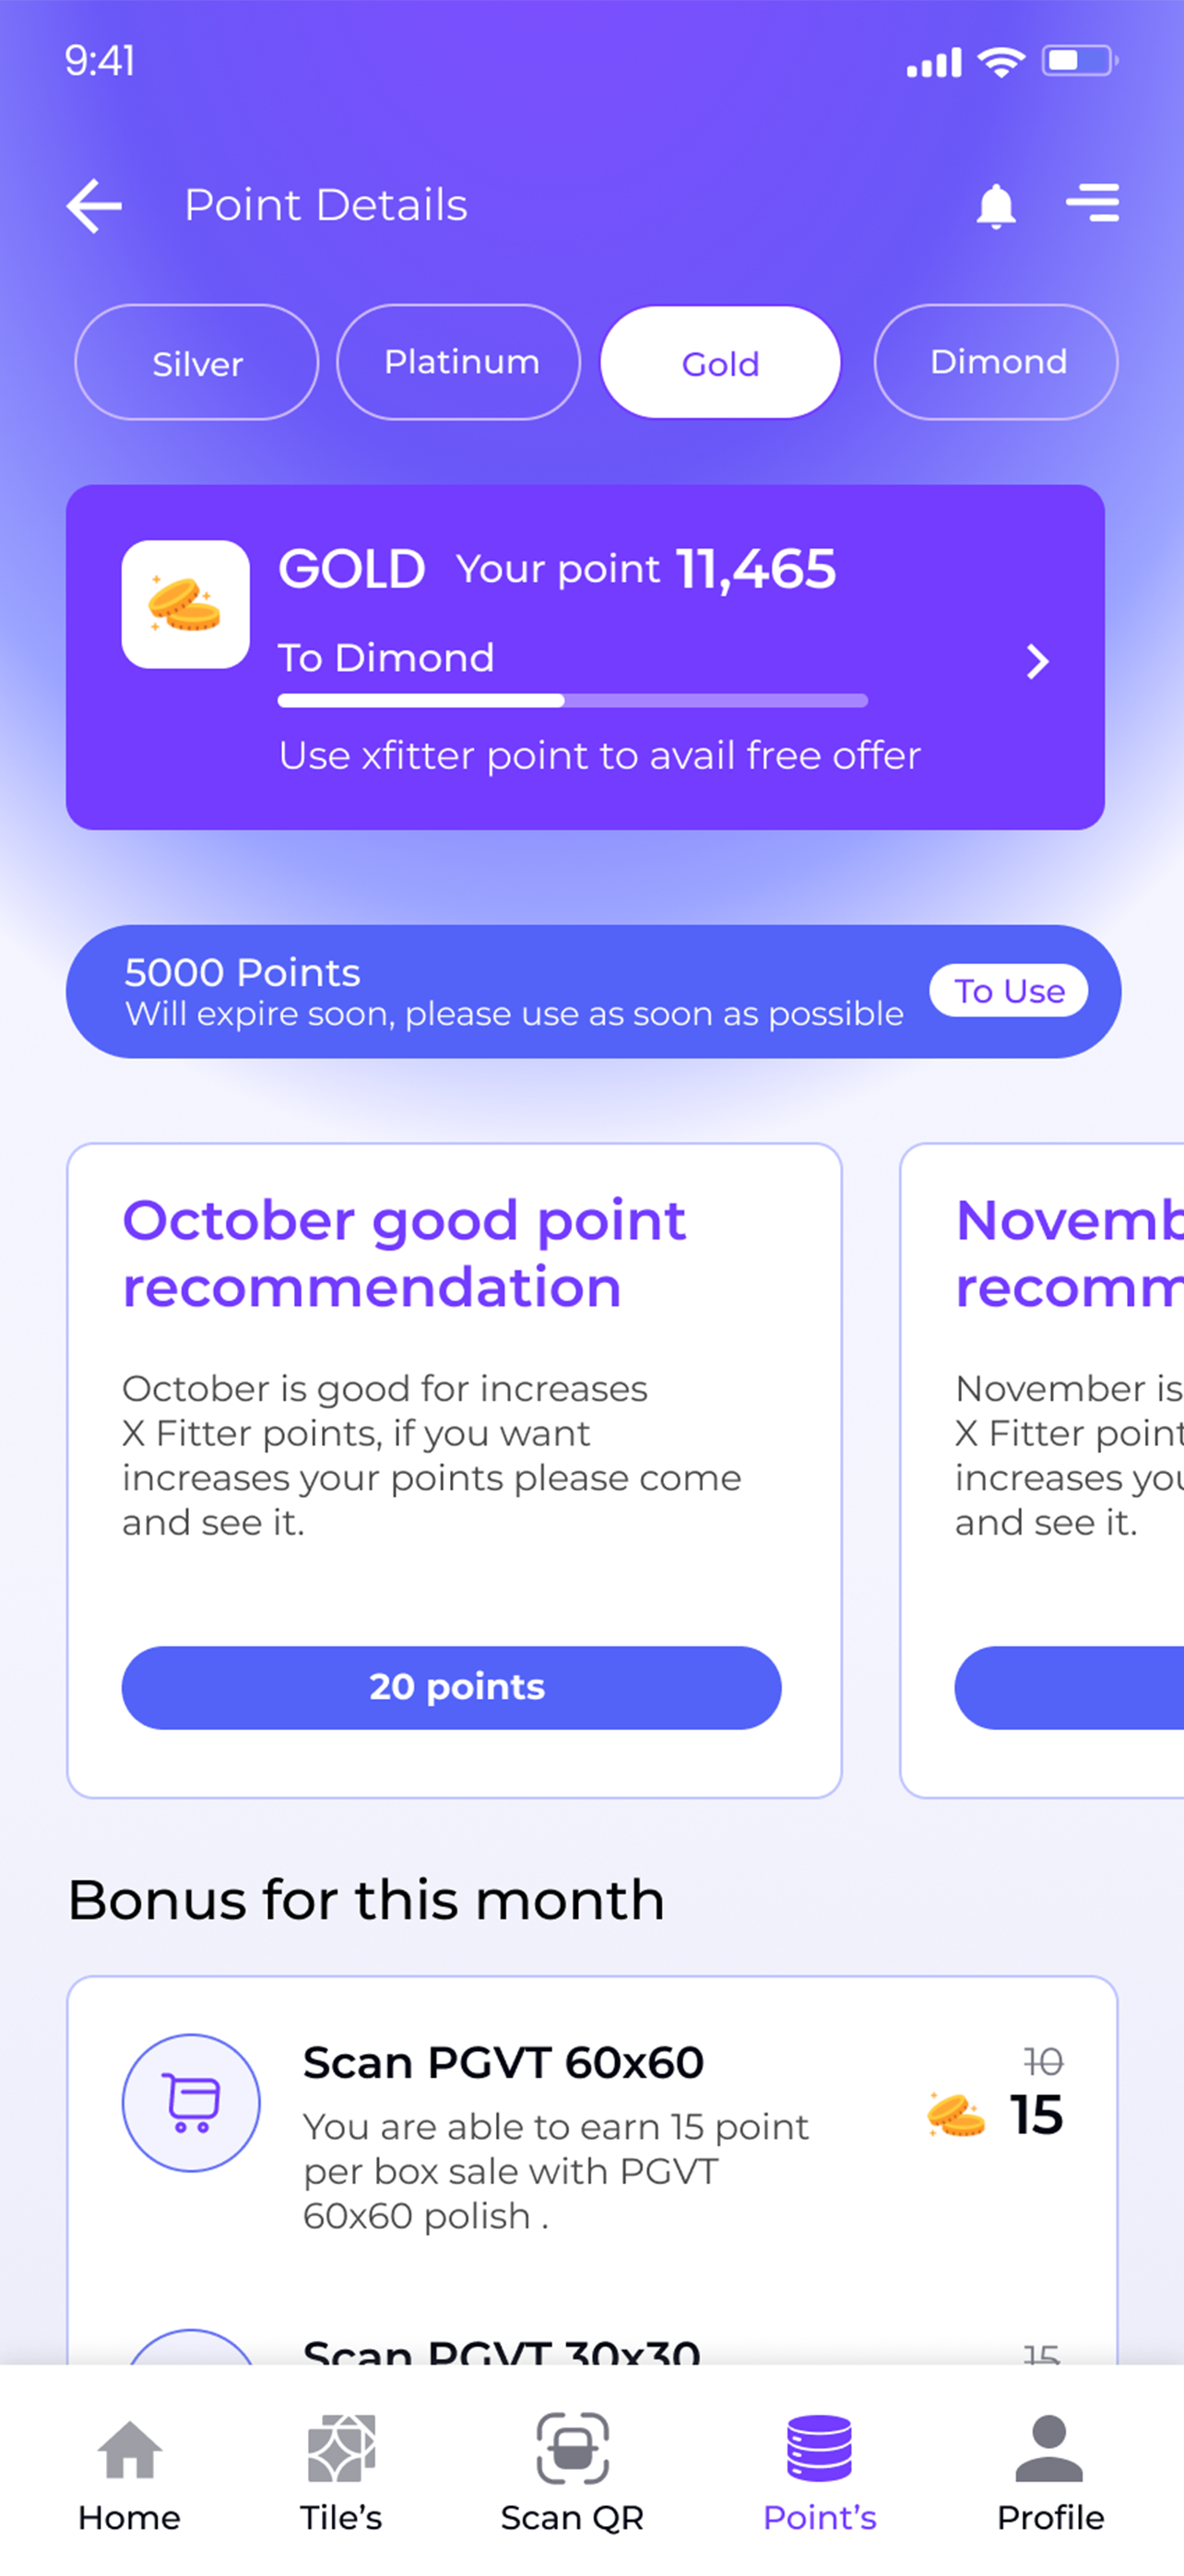The image size is (1184, 2576).
Task: Tap the 20 points button
Action: (451, 1687)
